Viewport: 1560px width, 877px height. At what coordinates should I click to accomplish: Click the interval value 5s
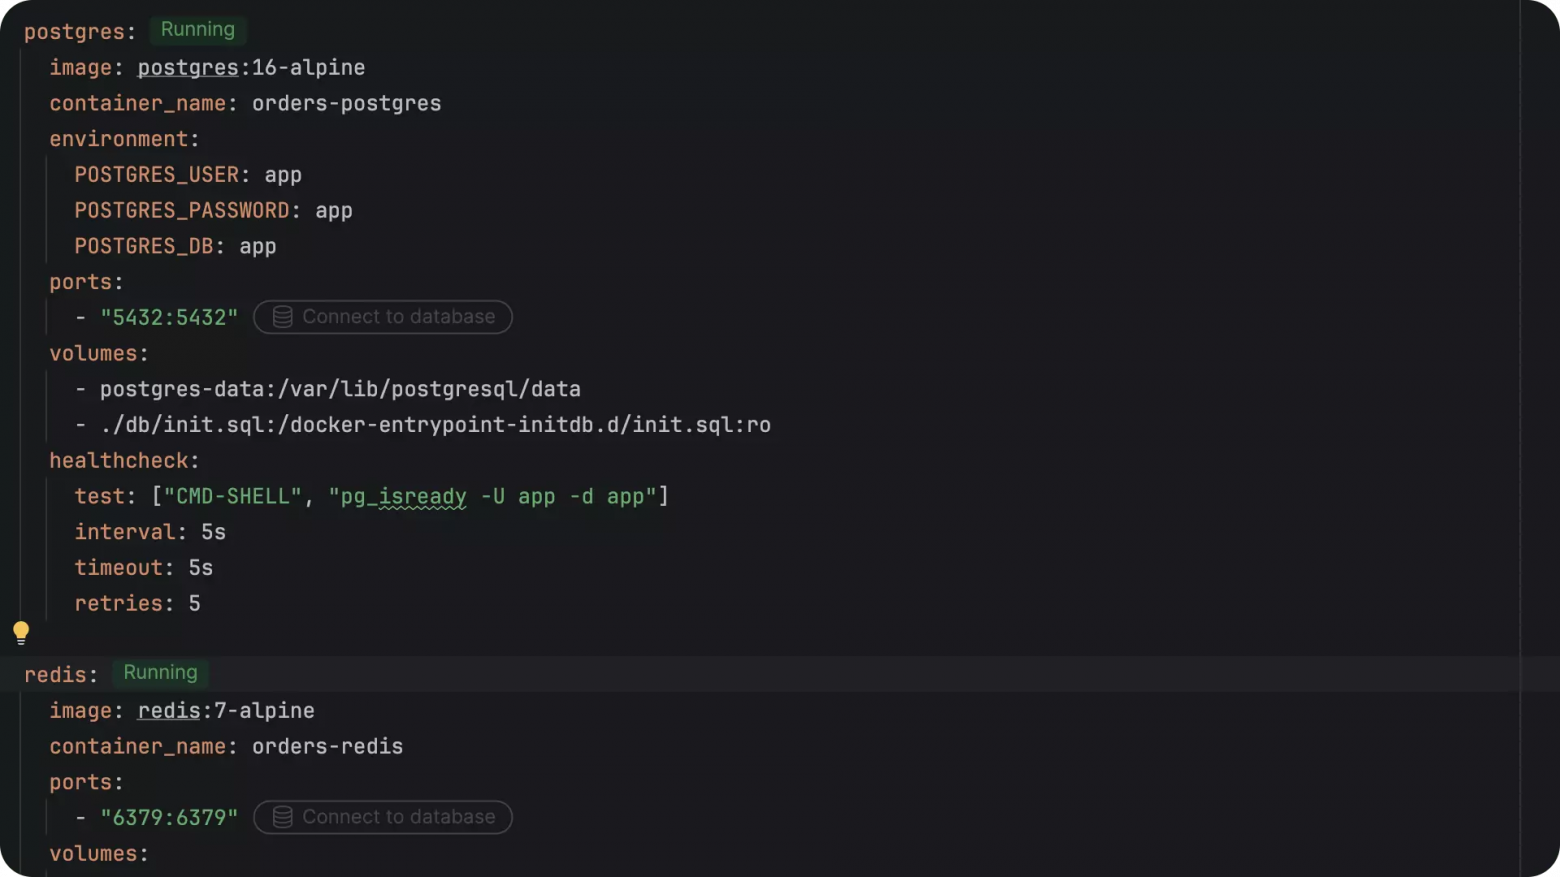[213, 532]
